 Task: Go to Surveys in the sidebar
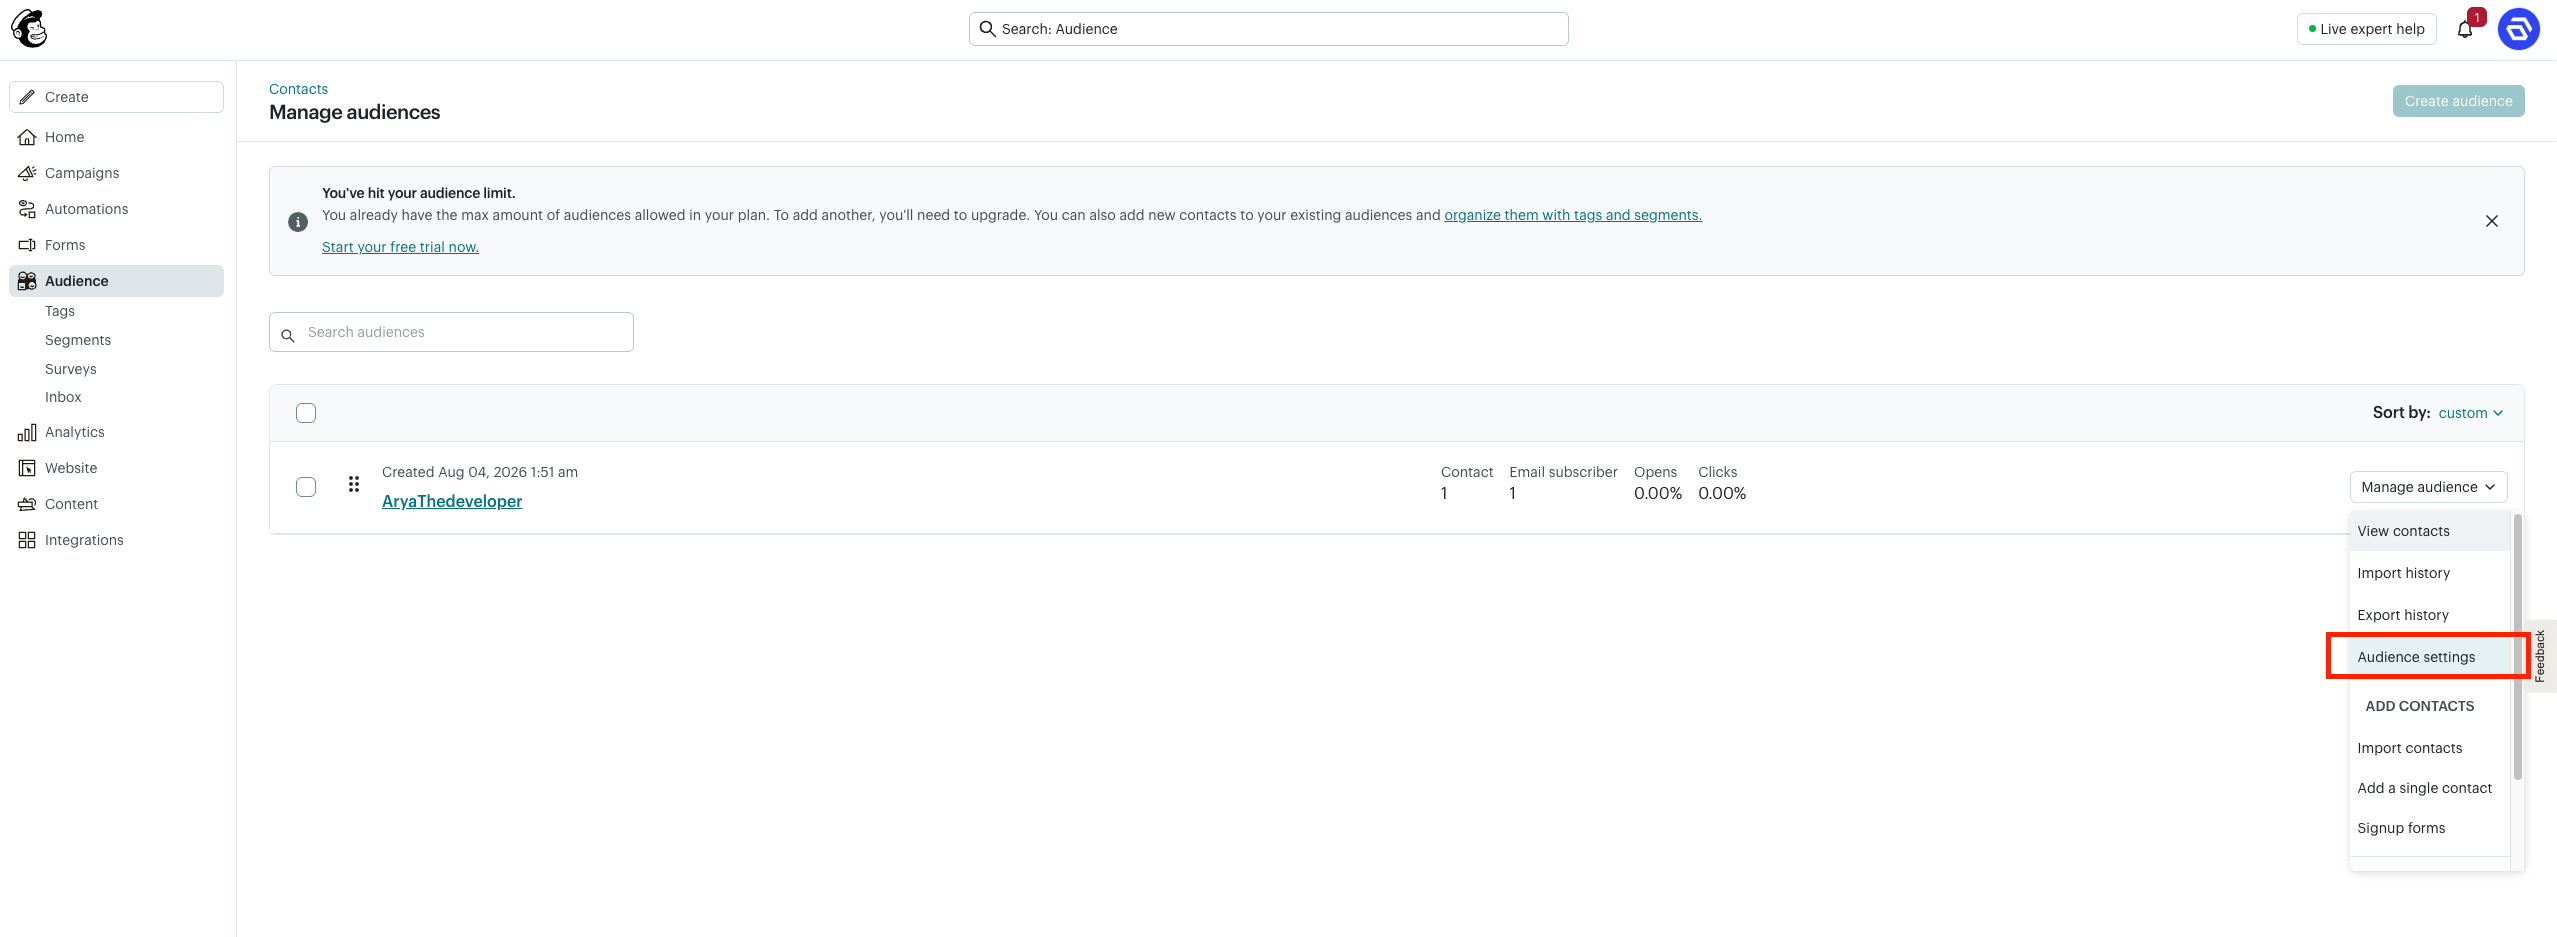point(71,369)
